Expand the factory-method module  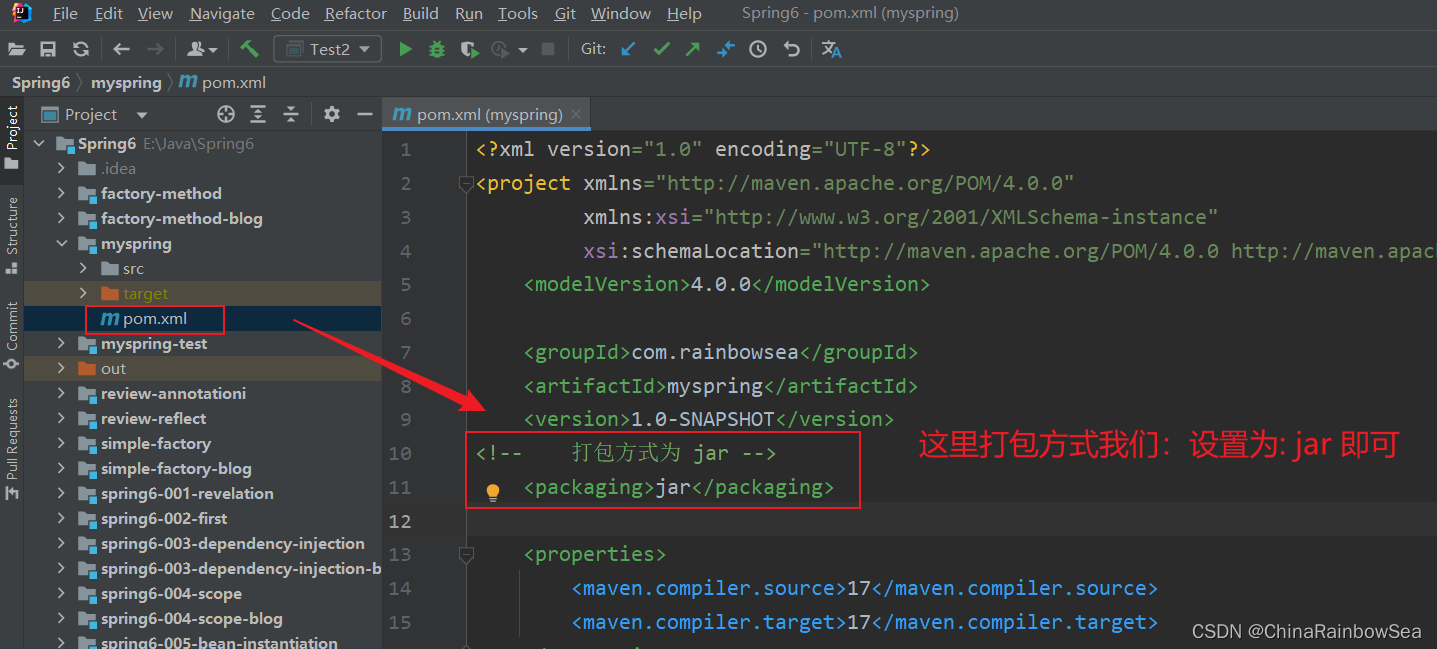tap(62, 194)
